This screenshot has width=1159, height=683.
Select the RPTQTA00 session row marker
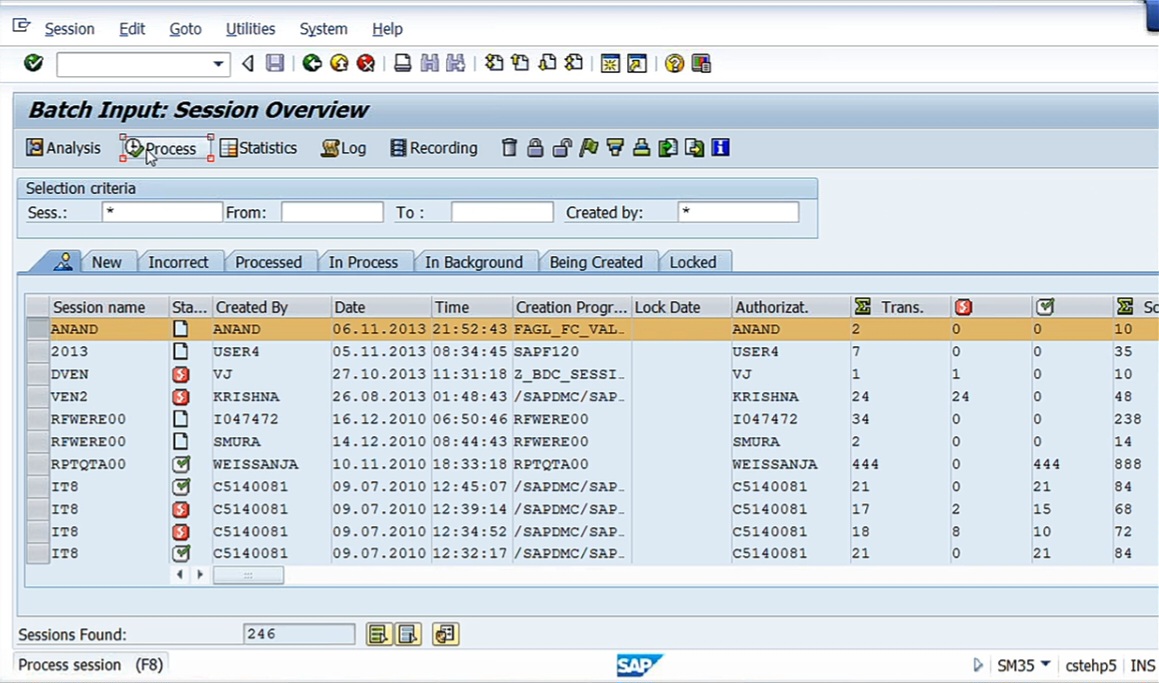click(38, 464)
